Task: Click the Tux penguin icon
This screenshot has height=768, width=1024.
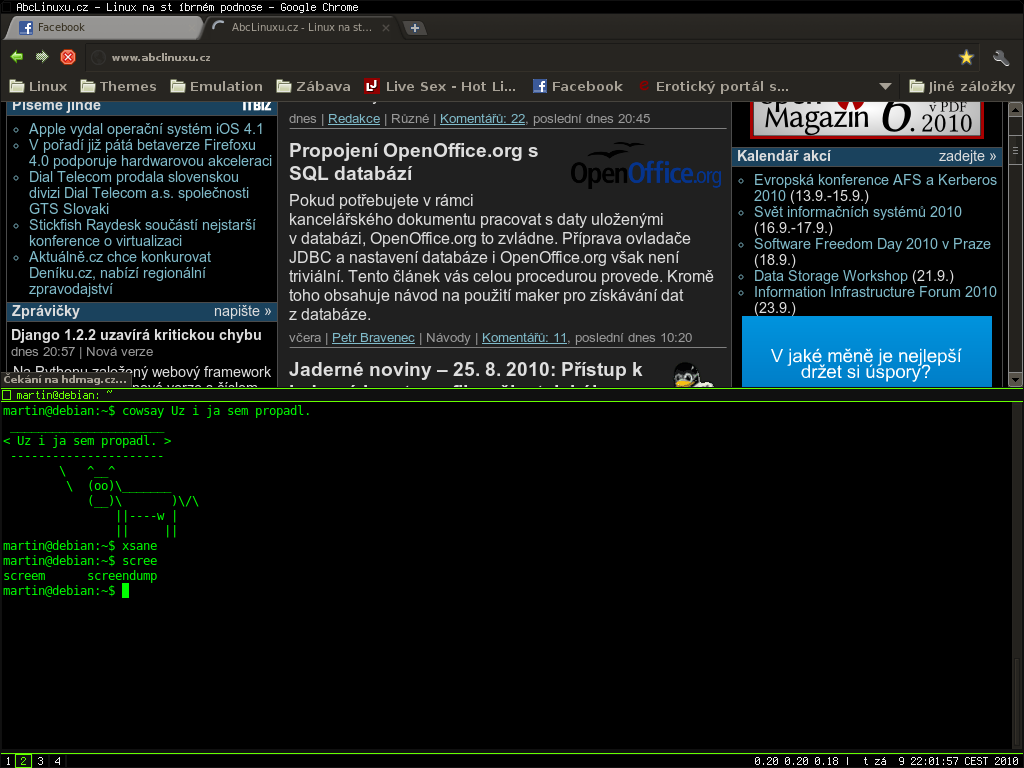Action: [692, 374]
